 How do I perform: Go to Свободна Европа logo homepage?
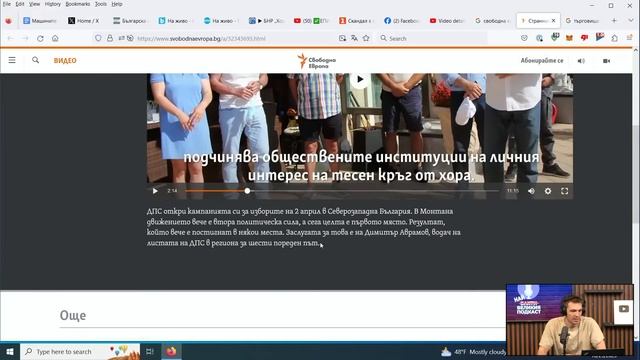click(x=317, y=61)
